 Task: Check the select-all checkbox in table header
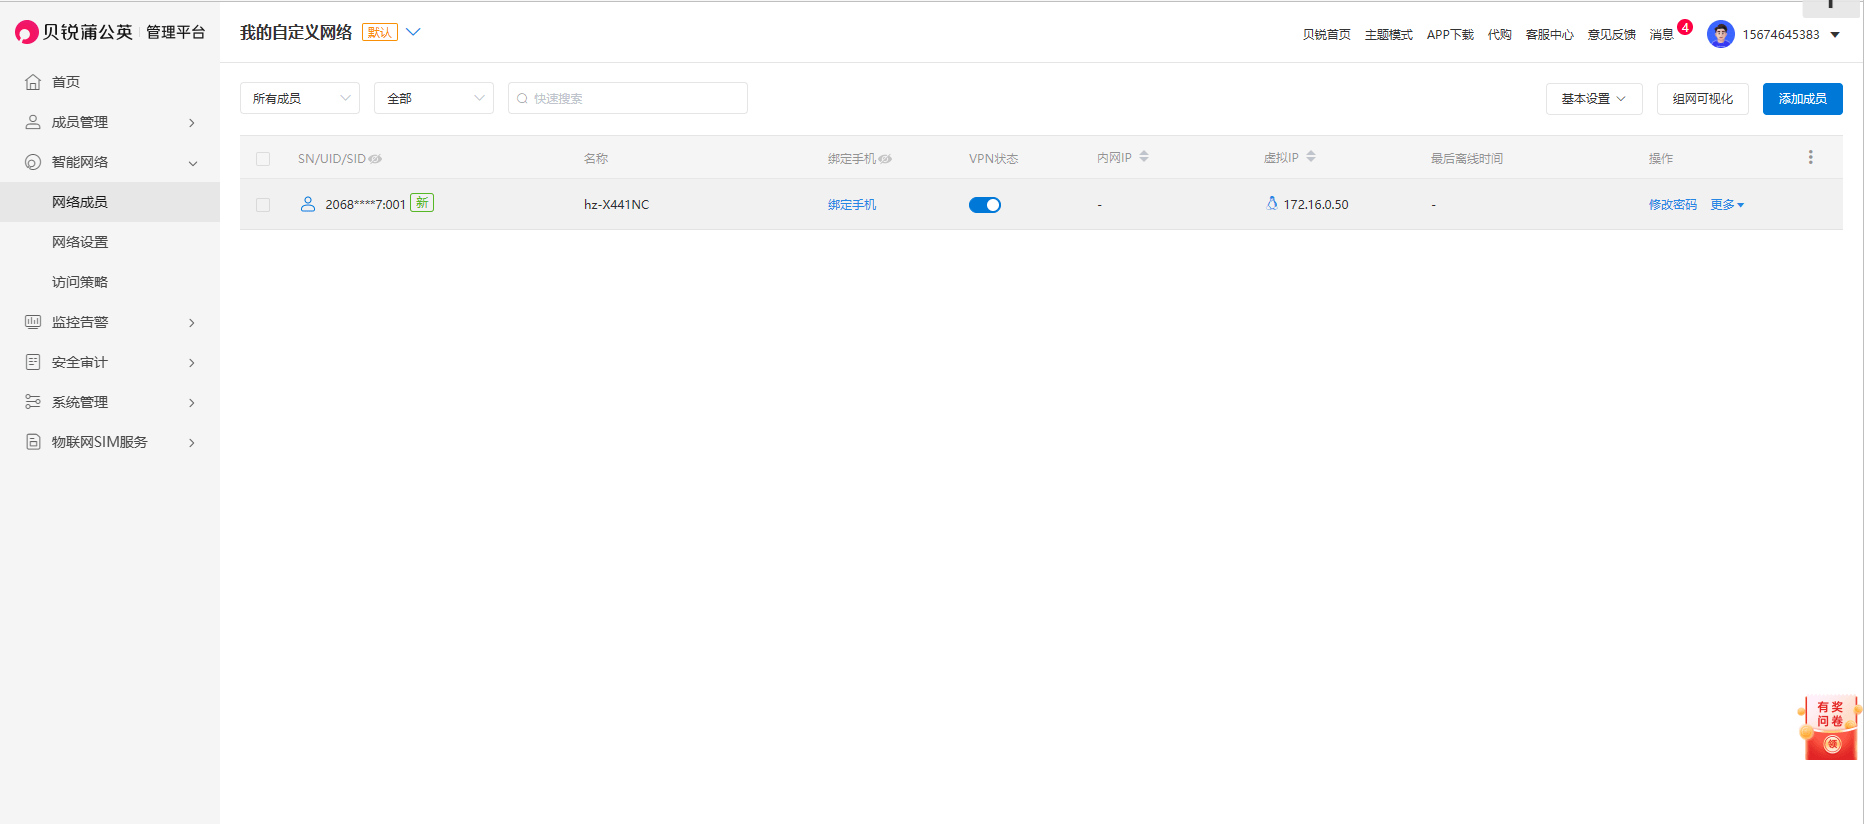point(263,159)
